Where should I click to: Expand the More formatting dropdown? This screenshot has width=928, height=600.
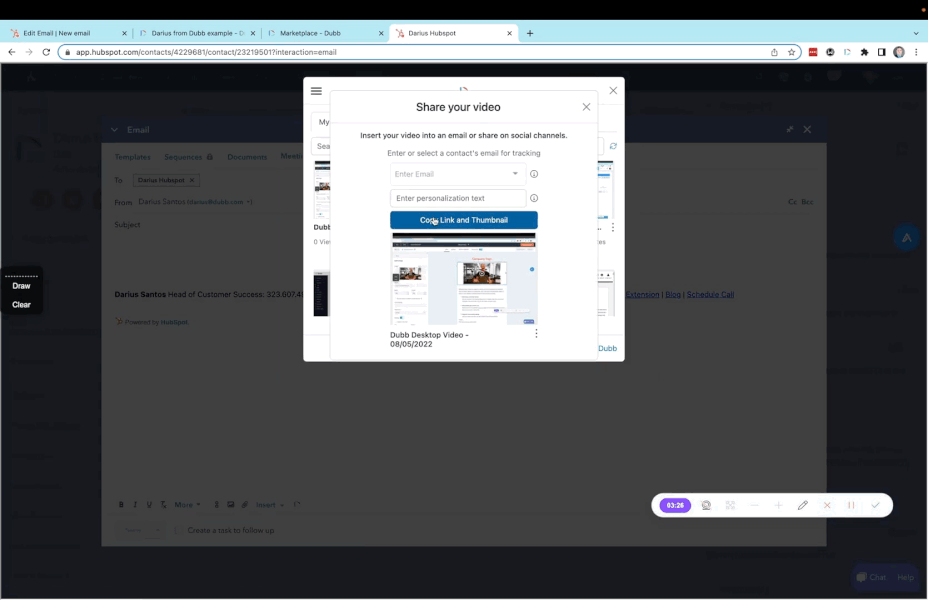click(x=187, y=505)
